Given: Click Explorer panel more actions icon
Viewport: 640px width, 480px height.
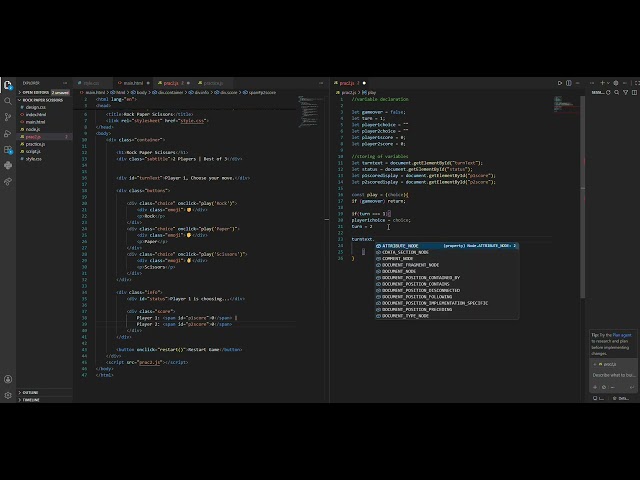Looking at the screenshot, I should pyautogui.click(x=65, y=83).
